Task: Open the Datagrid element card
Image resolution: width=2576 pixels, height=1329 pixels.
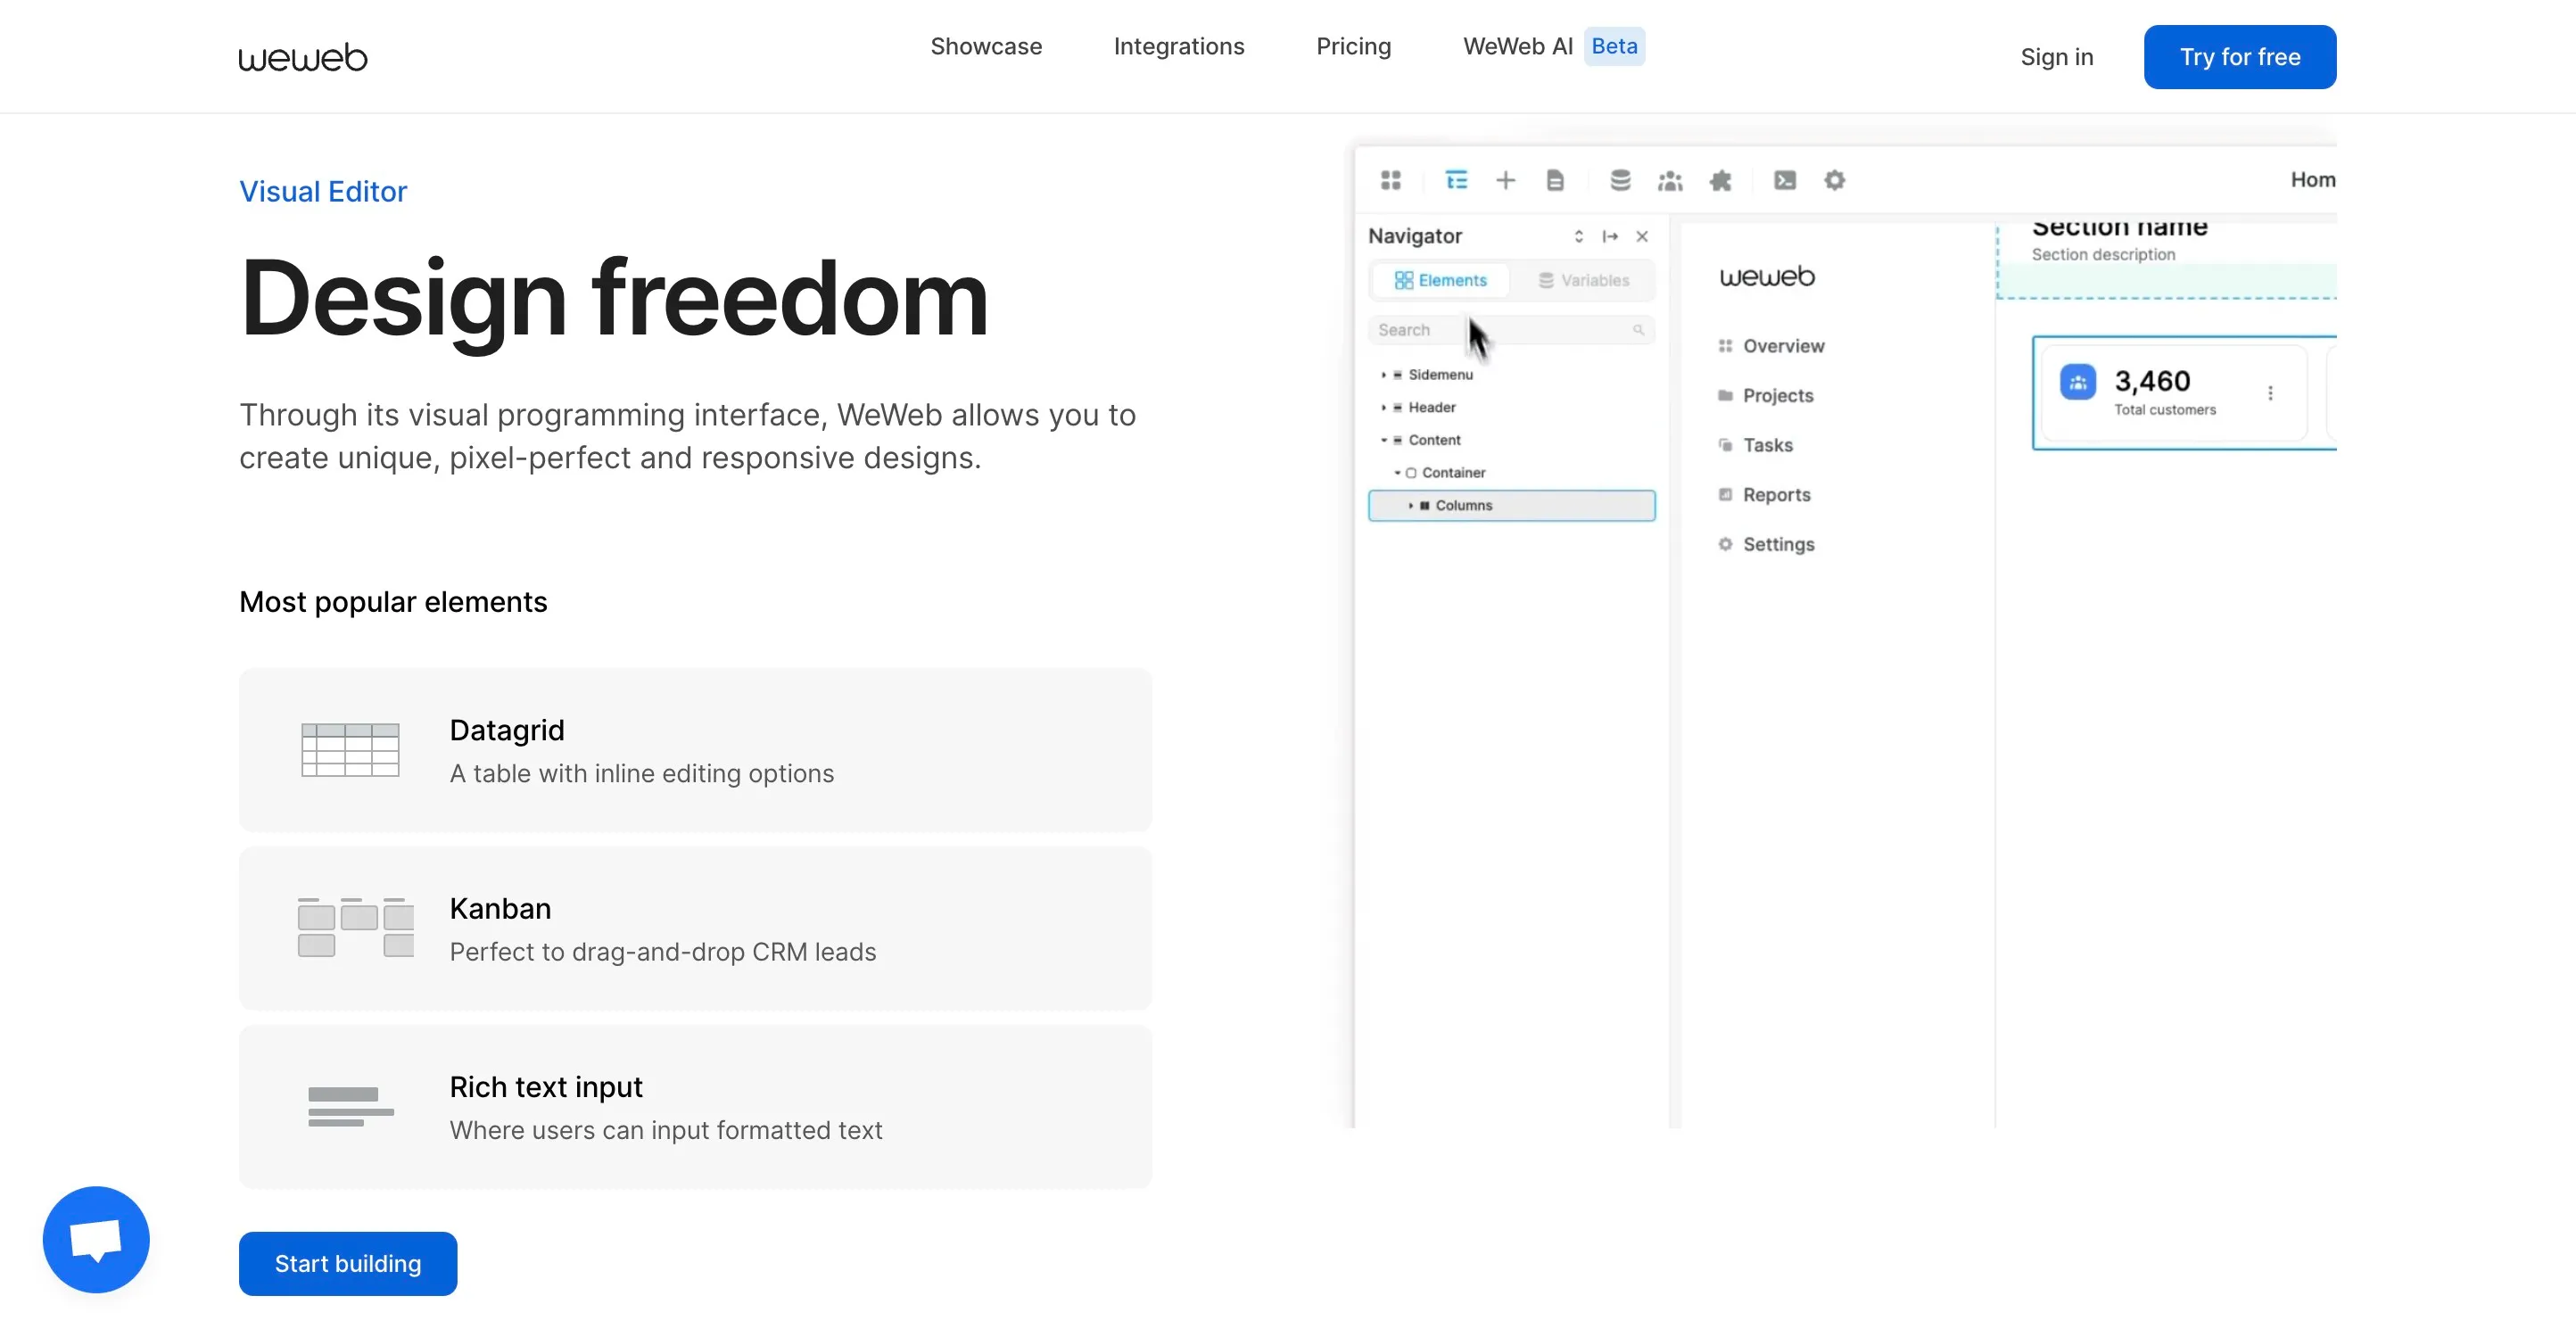Action: click(695, 750)
